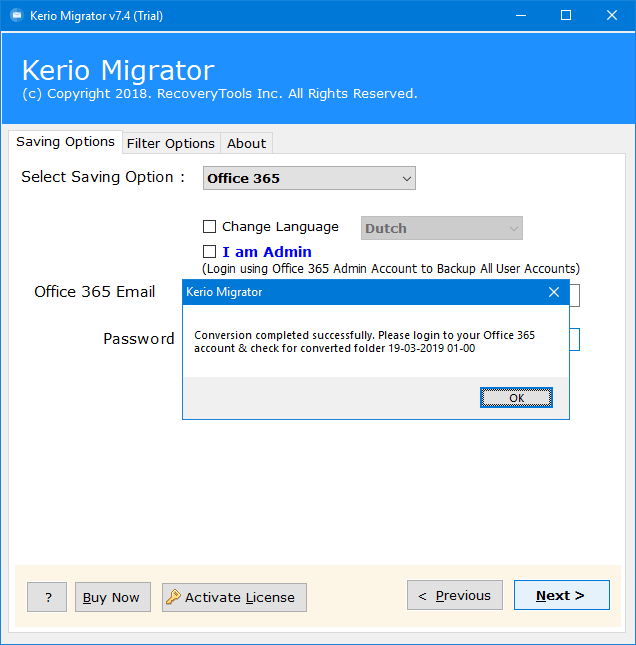Click the 'Office 365 Email' label
636x645 pixels.
click(x=95, y=292)
